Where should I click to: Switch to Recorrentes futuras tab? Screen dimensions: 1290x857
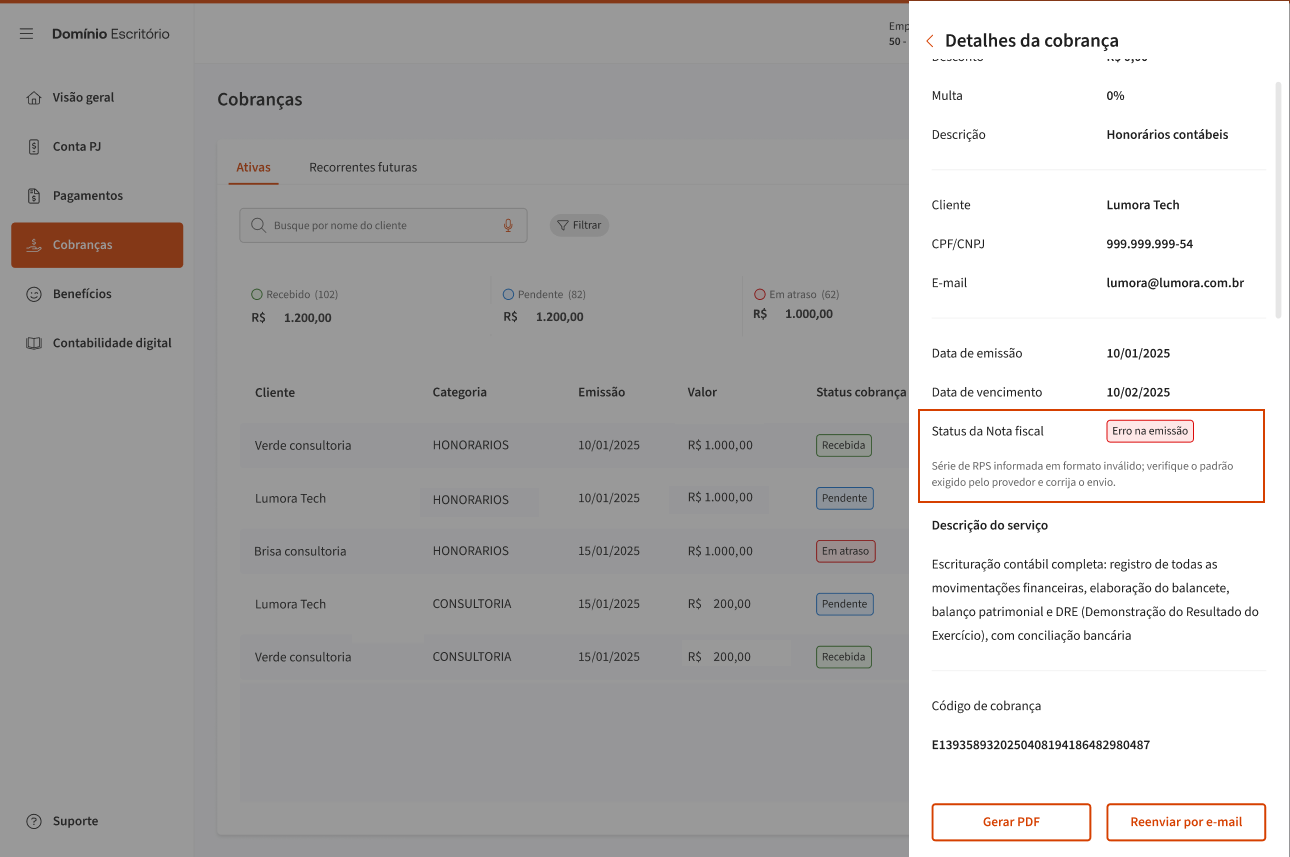click(363, 167)
